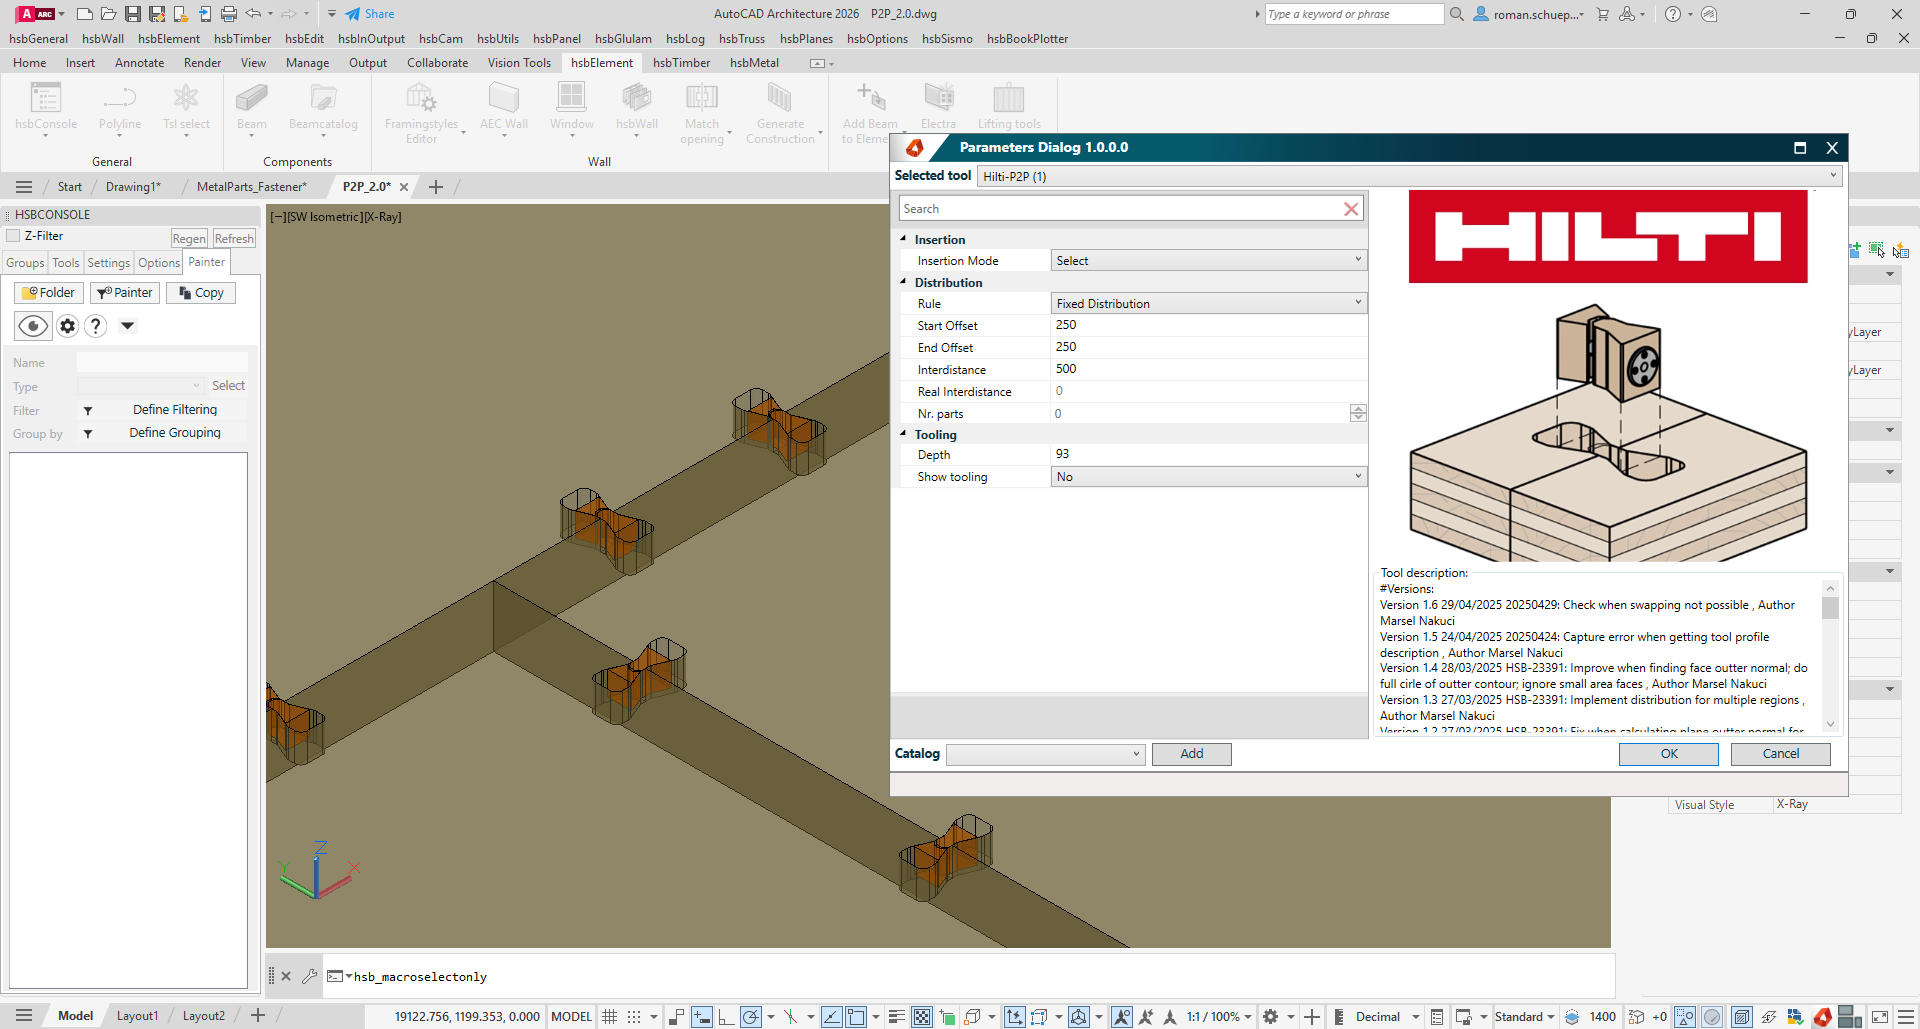The height and width of the screenshot is (1029, 1920).
Task: Click the Electra tool icon
Action: pos(938,100)
